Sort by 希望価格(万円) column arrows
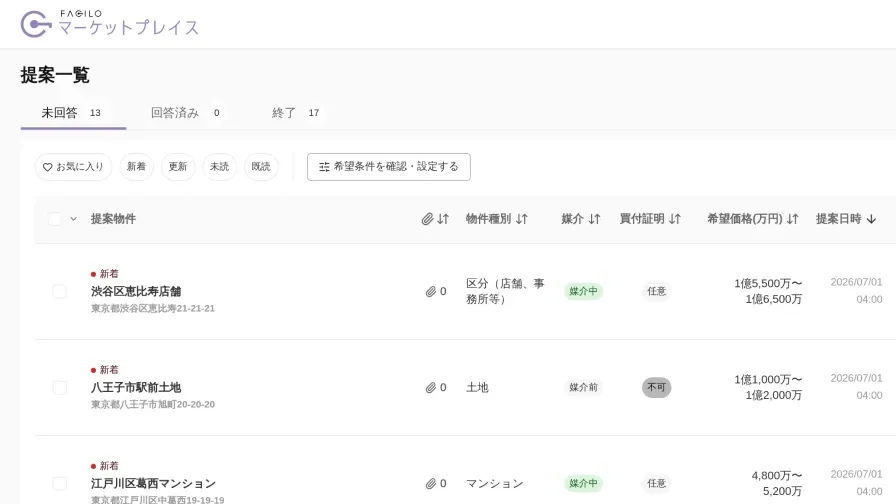This screenshot has height=504, width=896. pyautogui.click(x=792, y=219)
